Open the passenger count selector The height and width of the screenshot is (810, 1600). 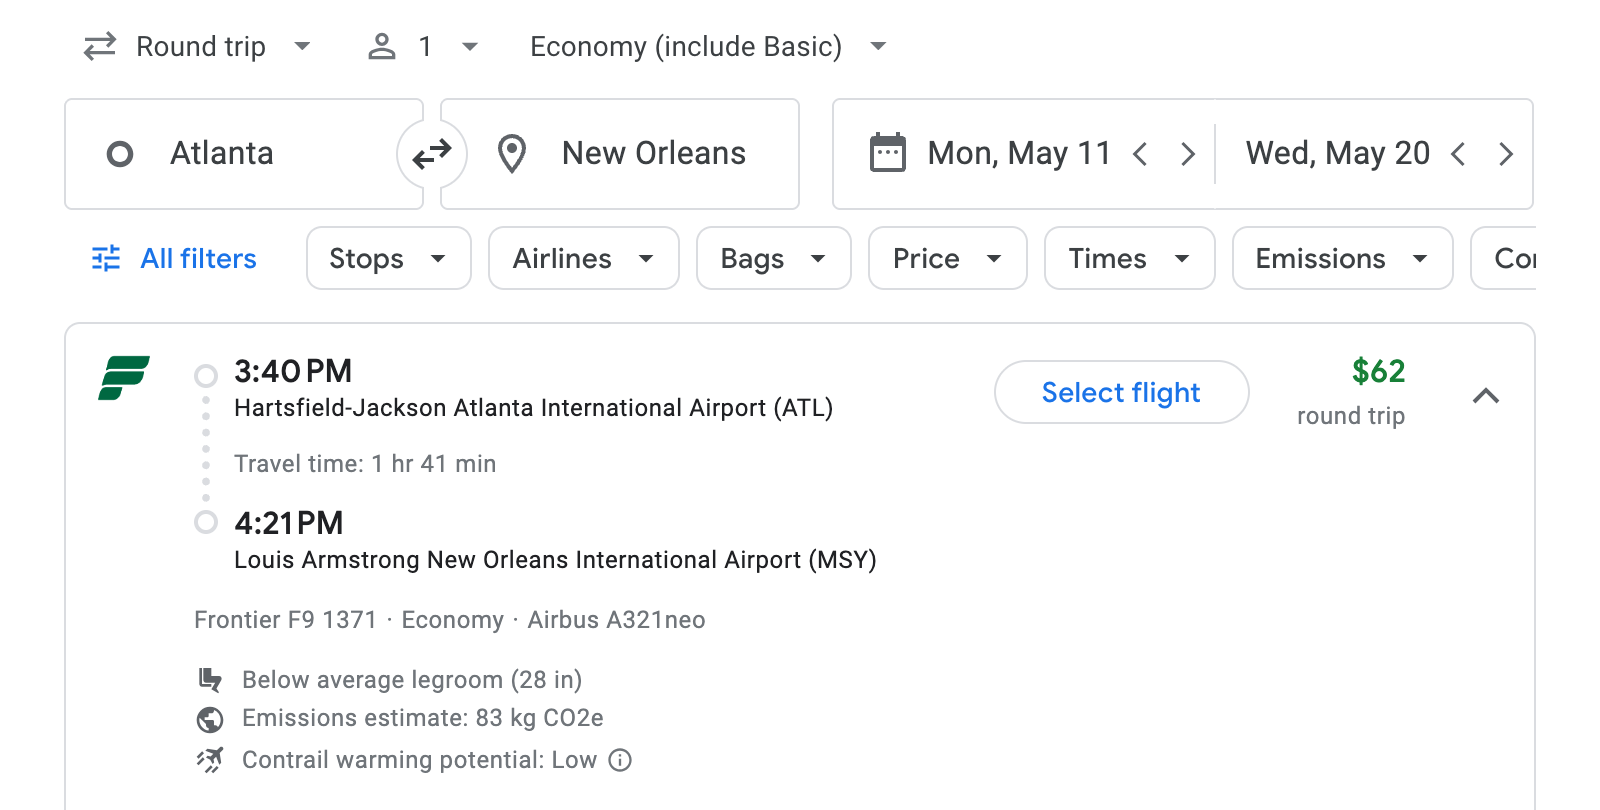click(x=422, y=46)
